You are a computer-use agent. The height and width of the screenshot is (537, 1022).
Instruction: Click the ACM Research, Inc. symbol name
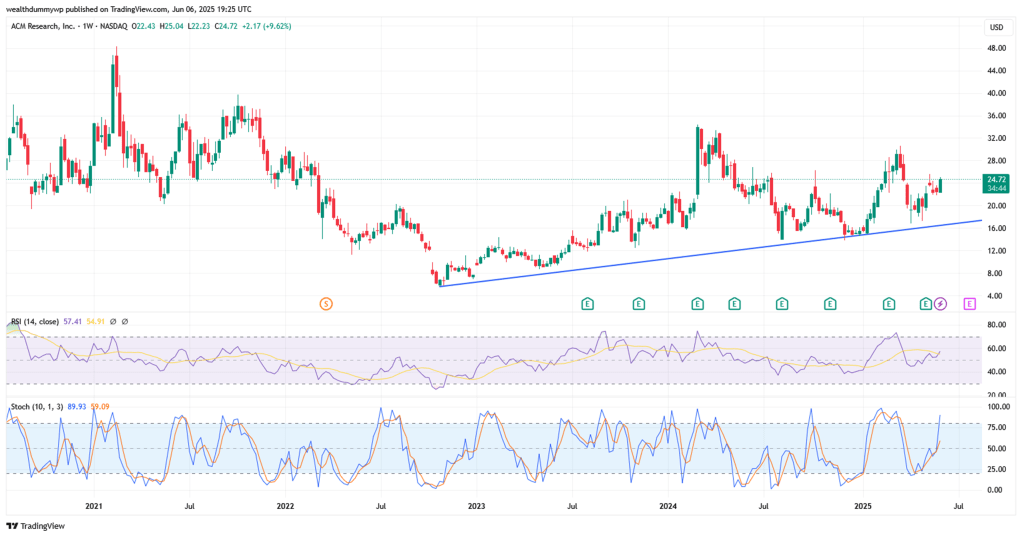tap(43, 27)
